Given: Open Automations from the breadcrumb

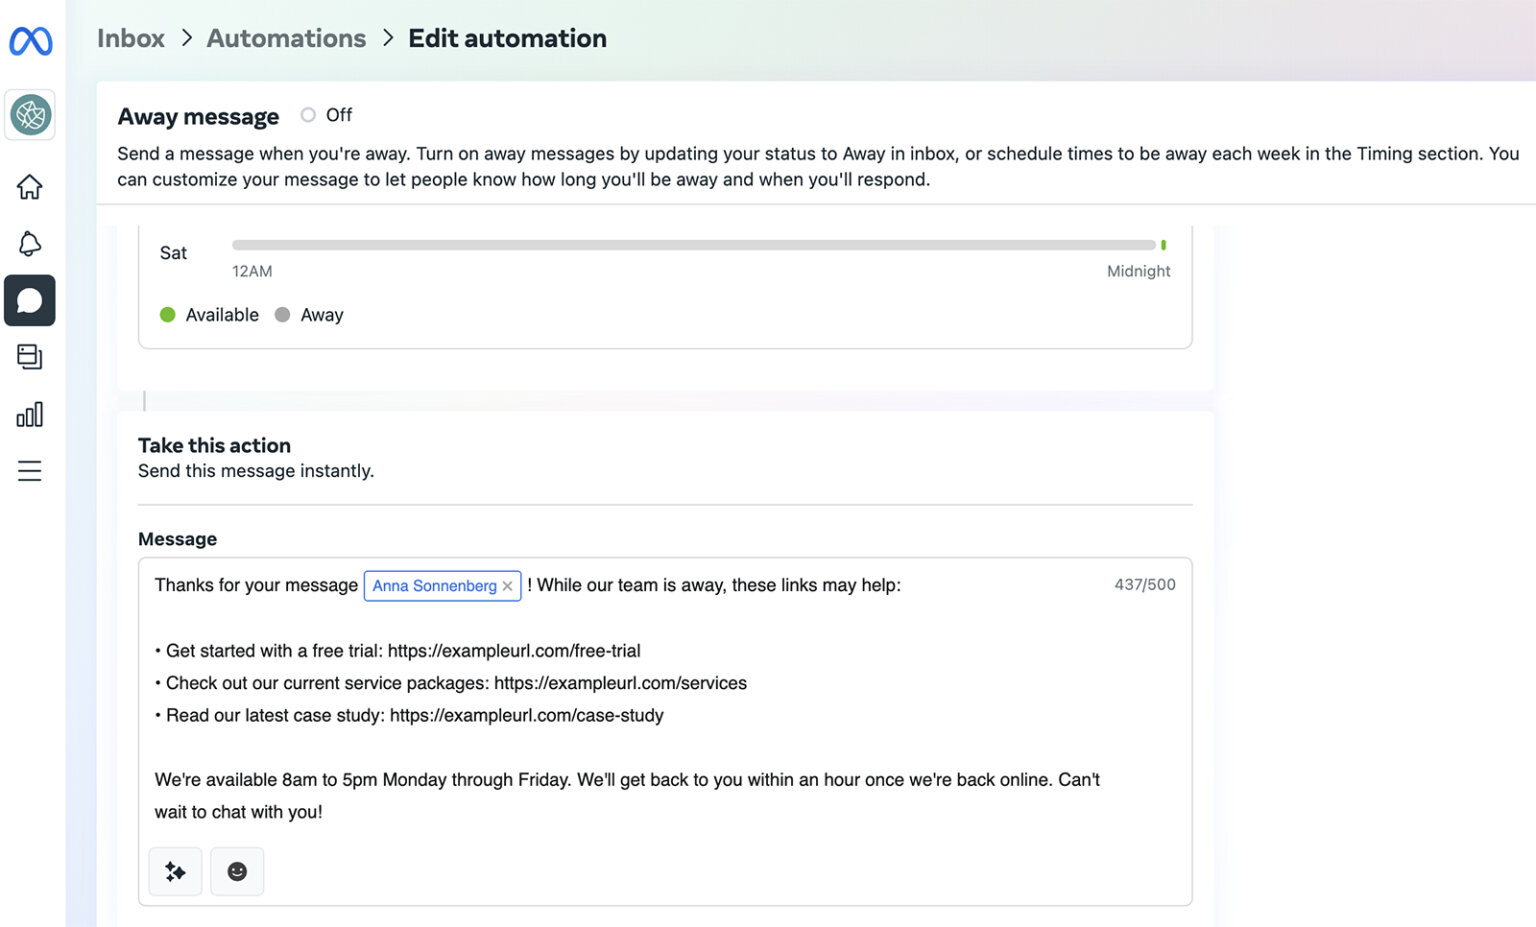Looking at the screenshot, I should coord(286,38).
